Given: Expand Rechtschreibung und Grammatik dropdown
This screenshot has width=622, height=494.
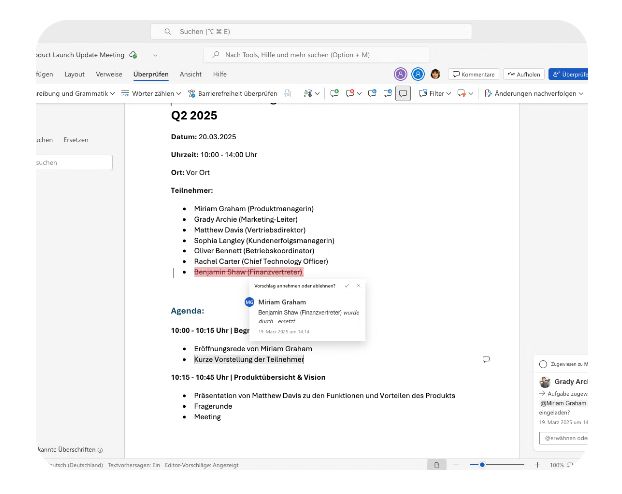Looking at the screenshot, I should pos(113,94).
